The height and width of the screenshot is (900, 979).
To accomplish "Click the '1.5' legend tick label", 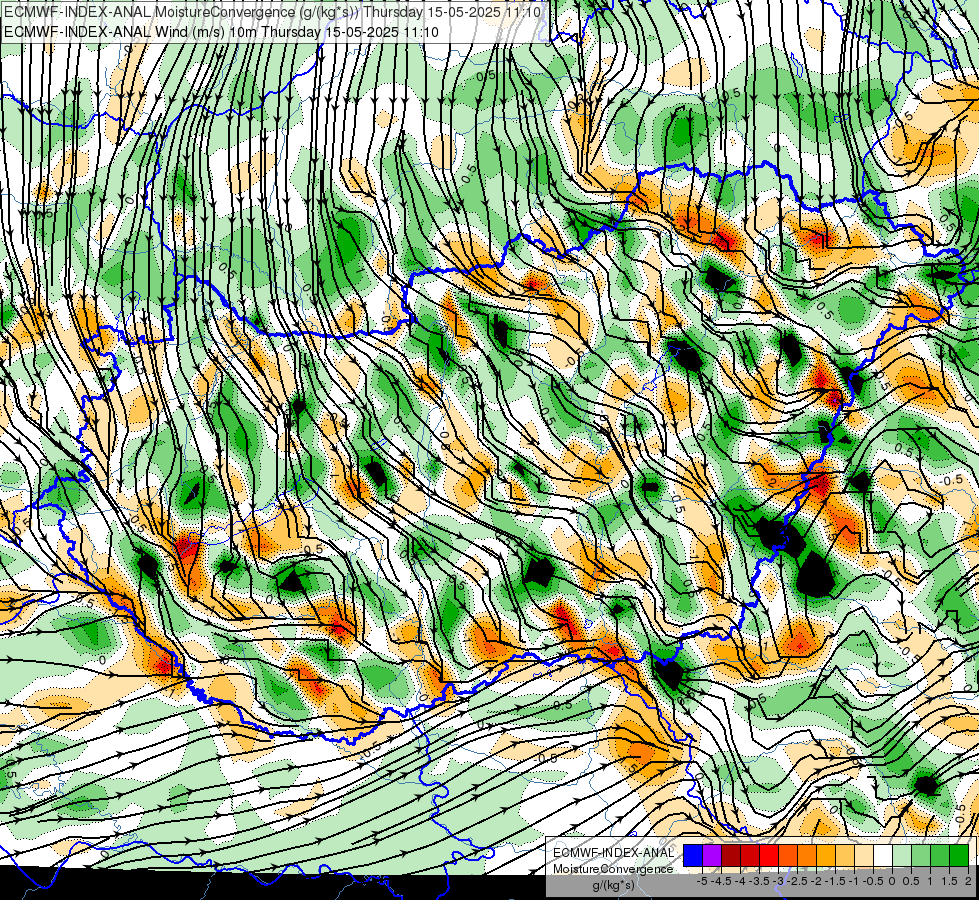I will coord(949,881).
